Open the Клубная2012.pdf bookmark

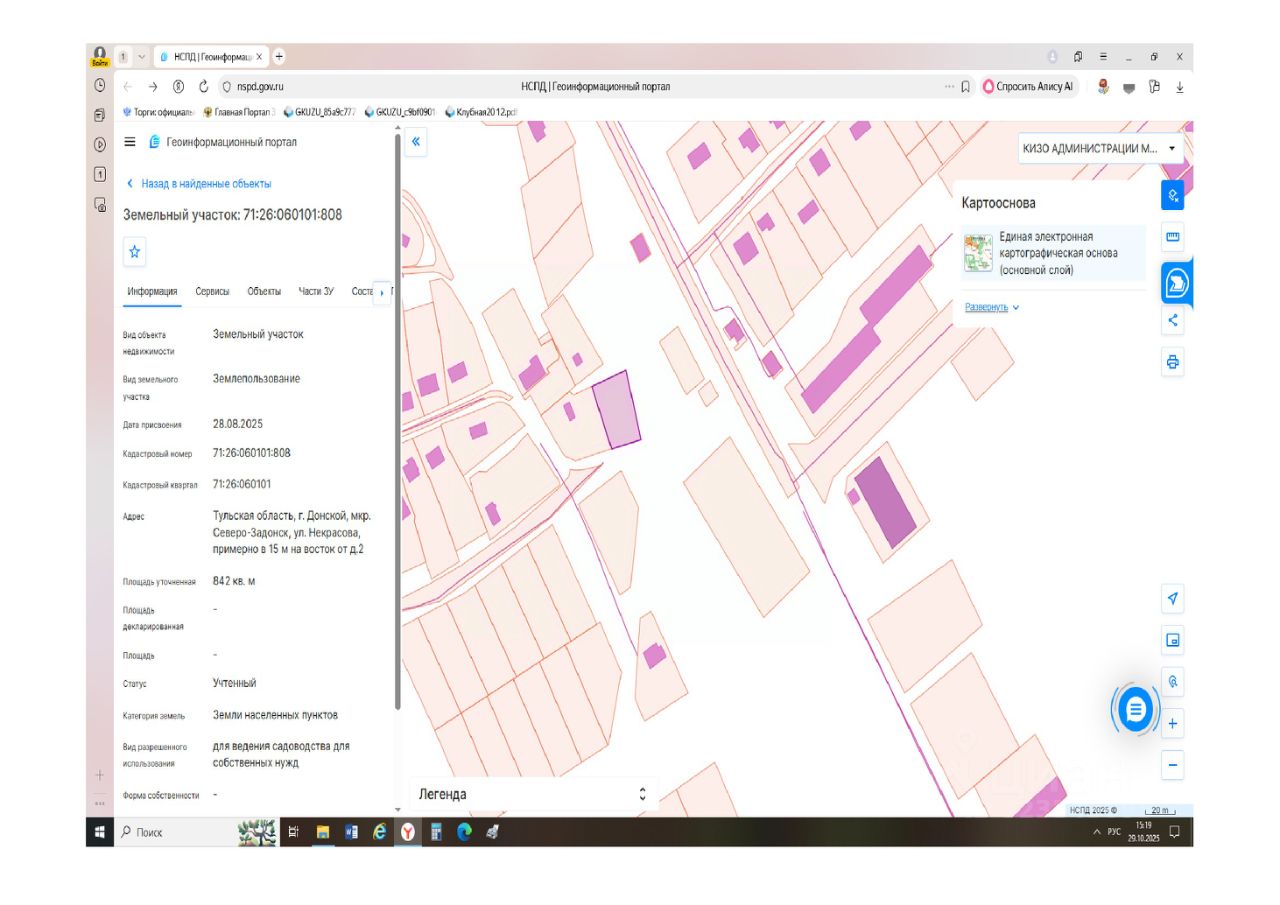pyautogui.click(x=481, y=112)
